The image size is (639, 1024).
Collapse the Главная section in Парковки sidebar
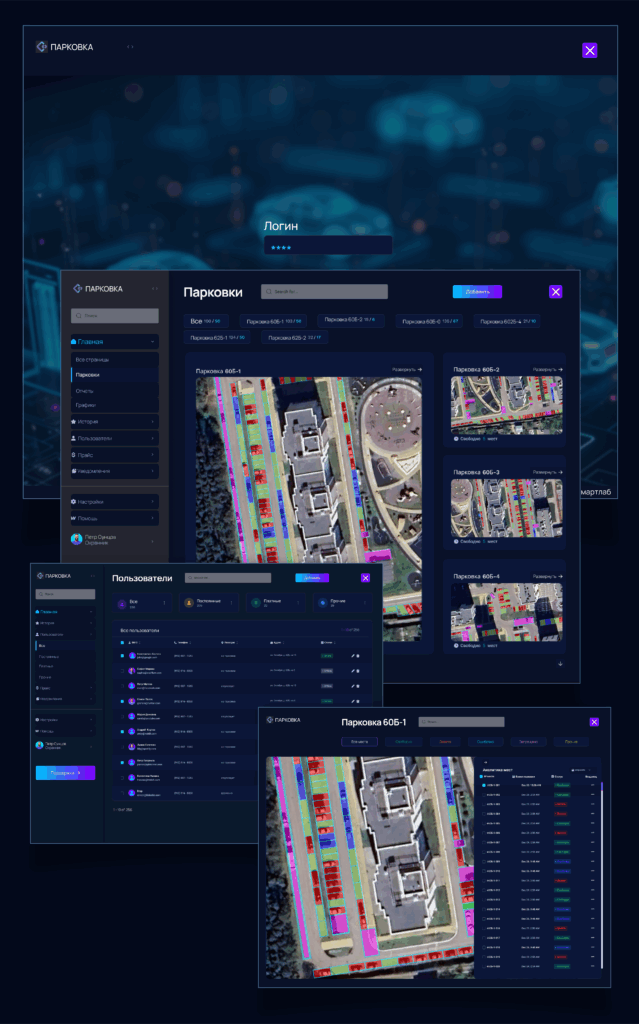click(114, 342)
